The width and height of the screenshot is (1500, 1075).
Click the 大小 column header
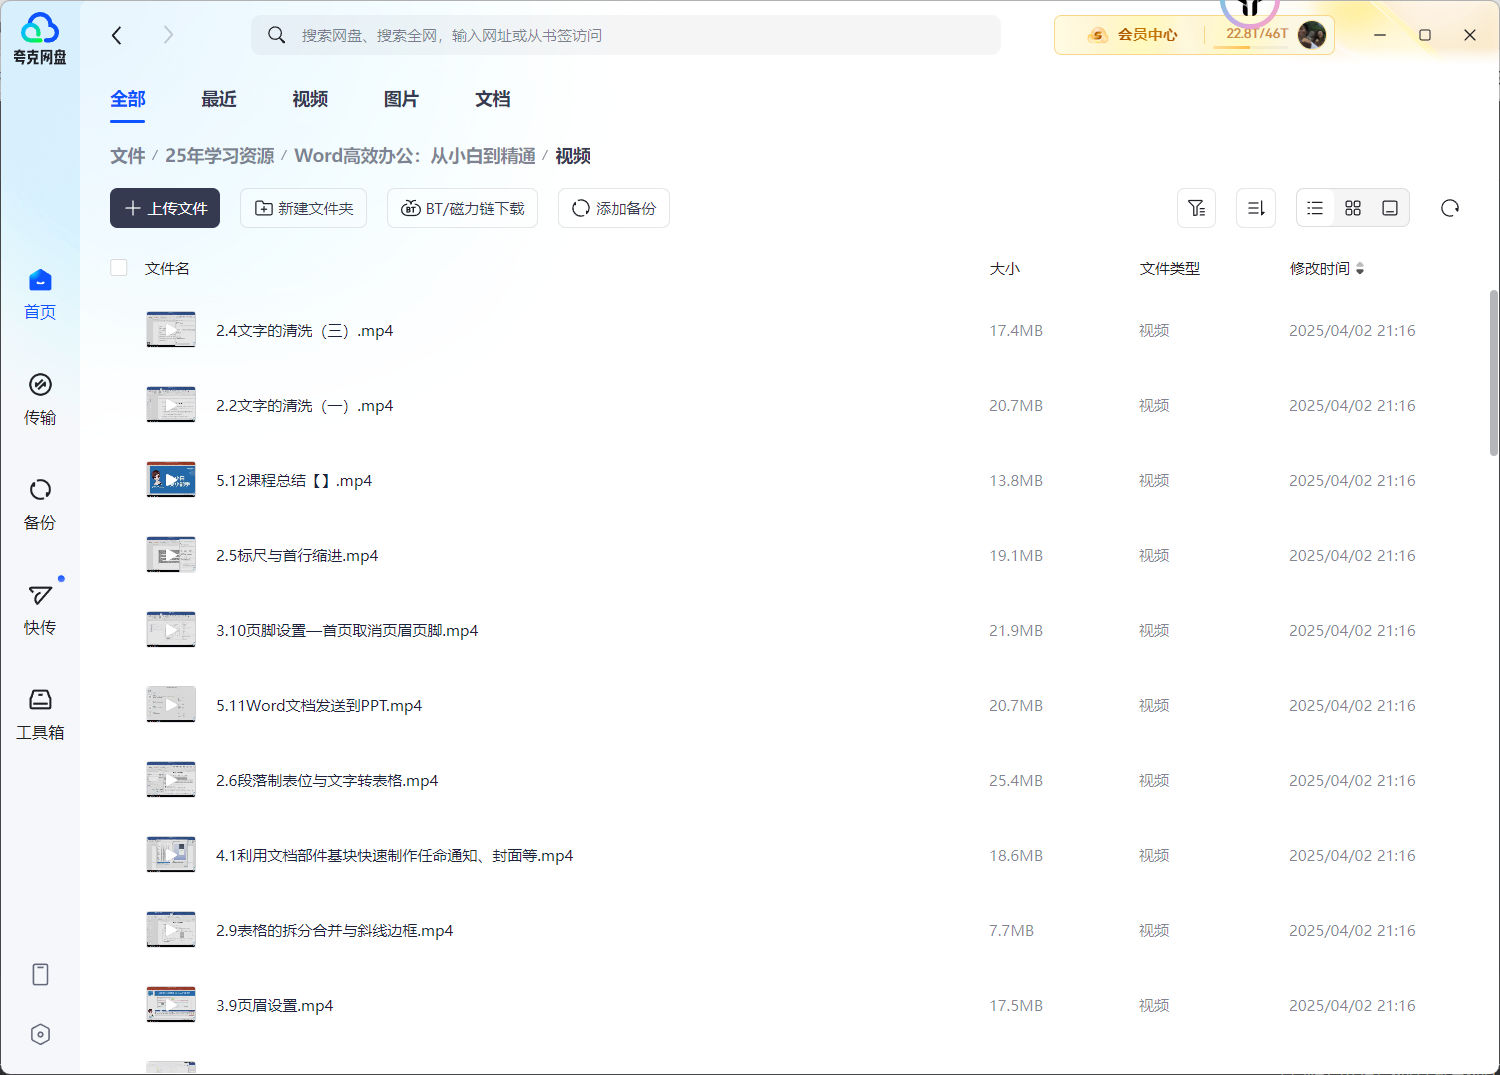(1005, 268)
